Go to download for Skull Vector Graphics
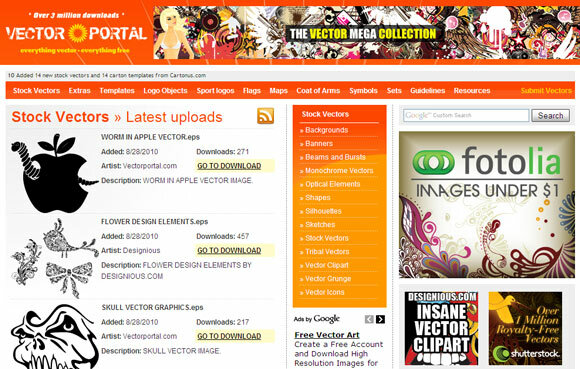The width and height of the screenshot is (580, 369). point(229,336)
